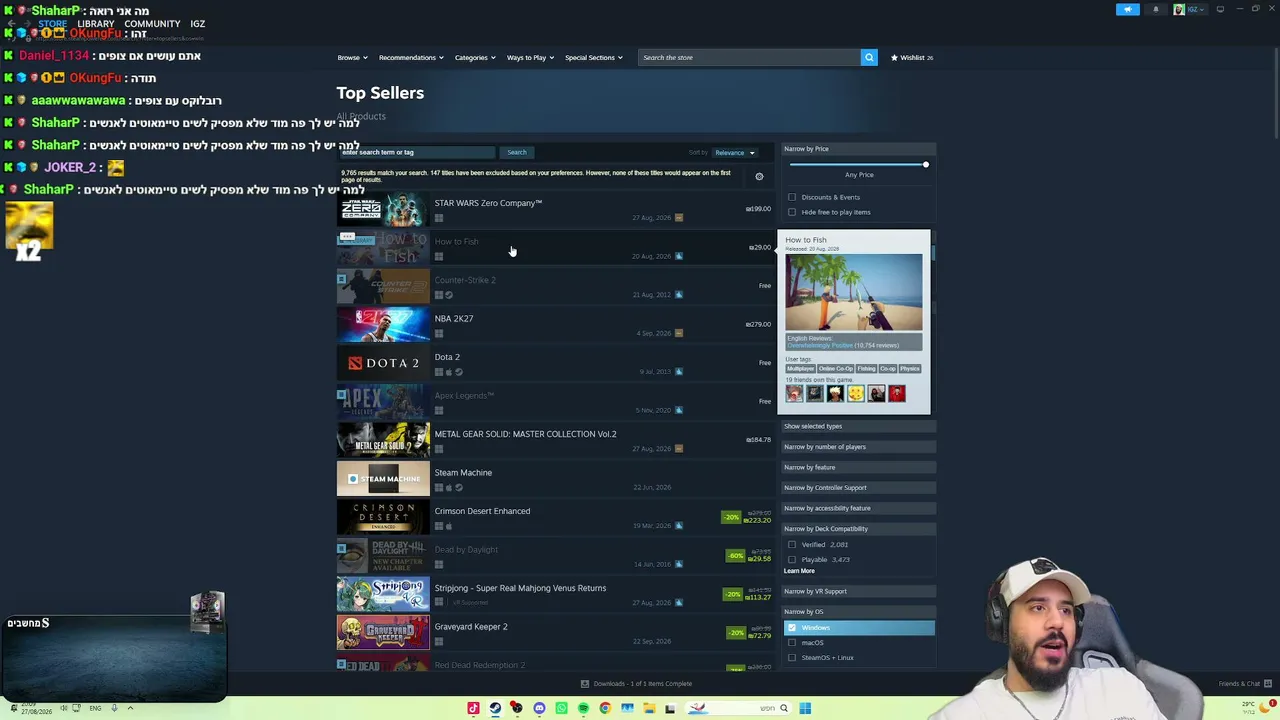Open the Special Sections dropdown
Viewport: 1280px width, 720px height.
594,58
